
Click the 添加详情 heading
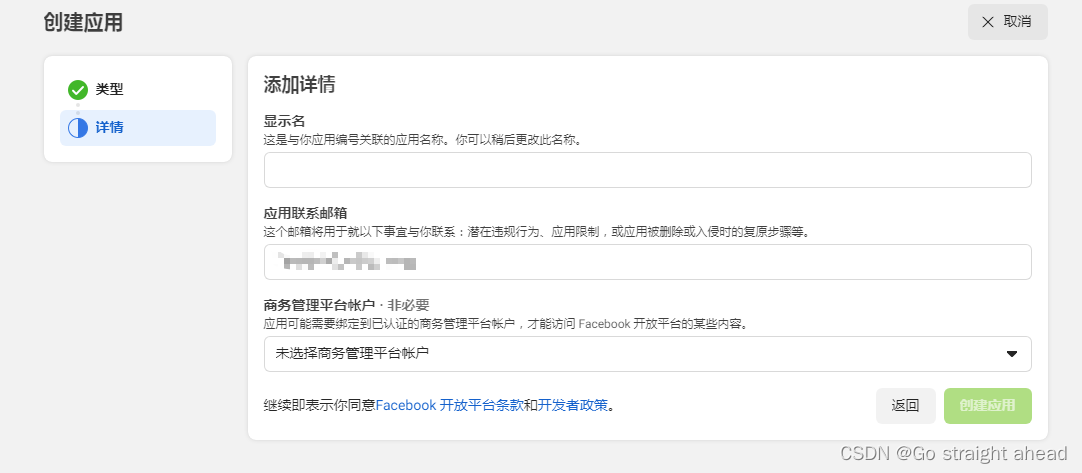pyautogui.click(x=299, y=85)
